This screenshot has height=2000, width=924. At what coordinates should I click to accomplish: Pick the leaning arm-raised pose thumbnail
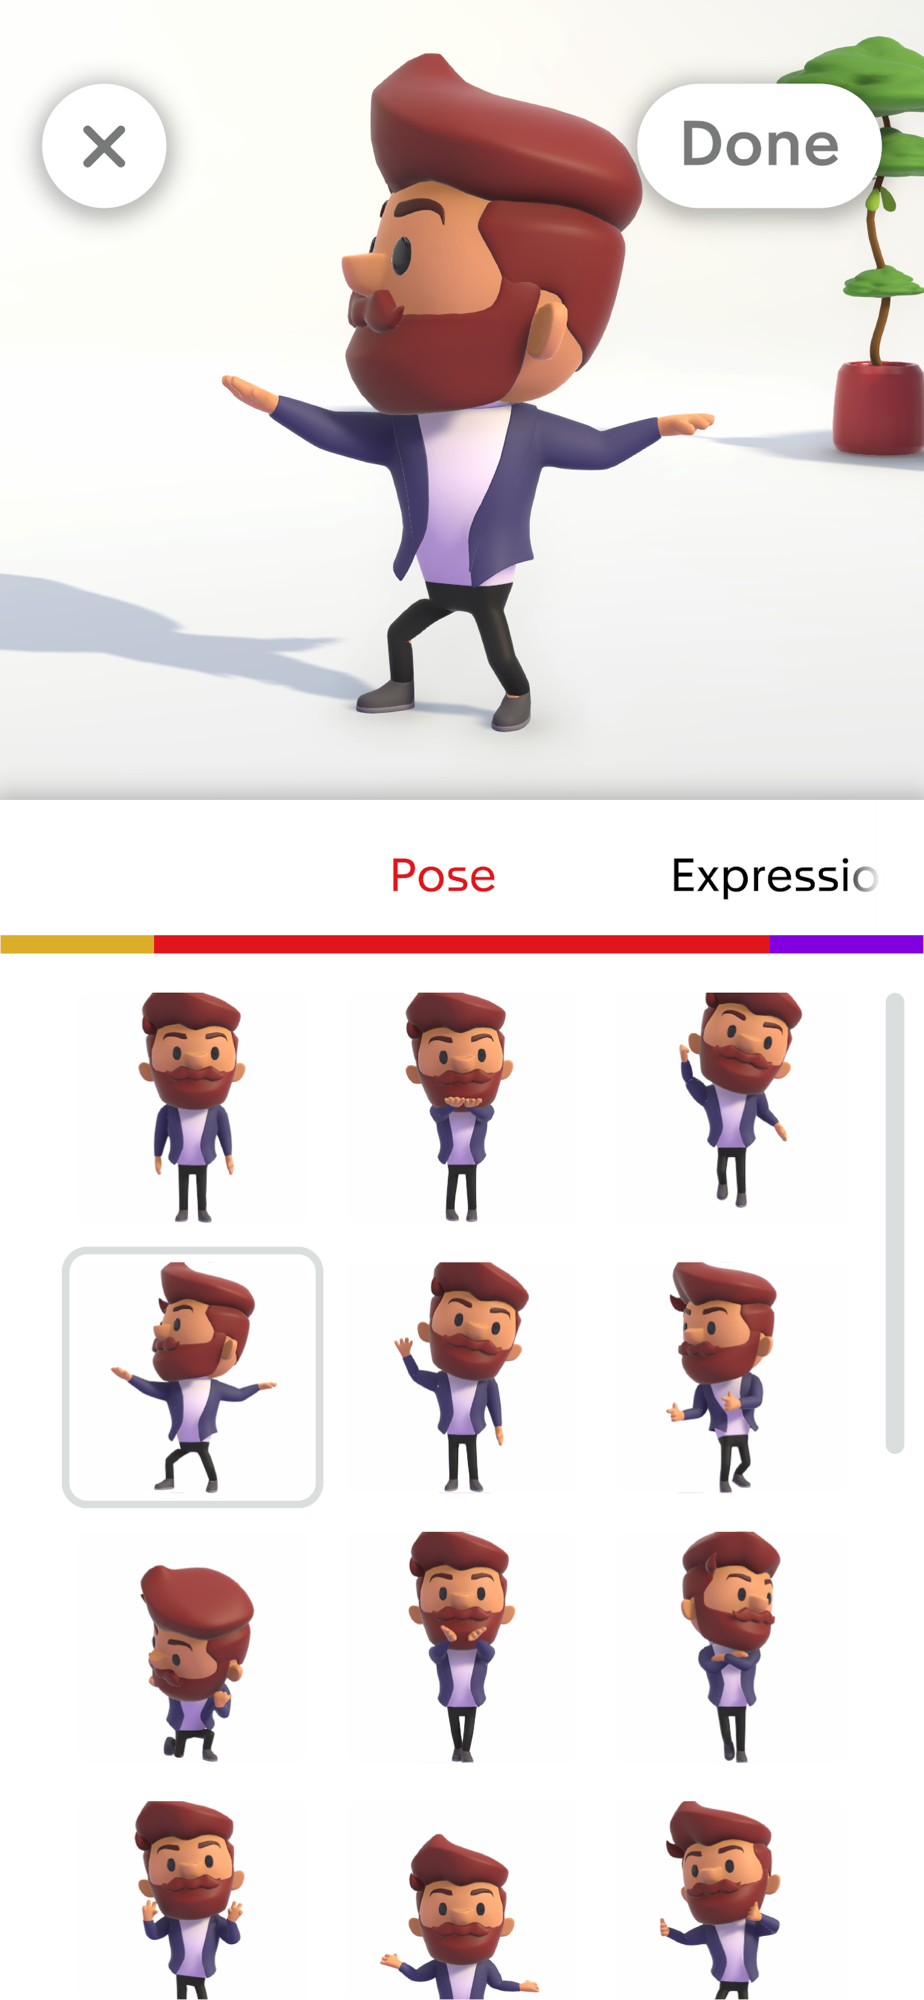(x=733, y=1107)
